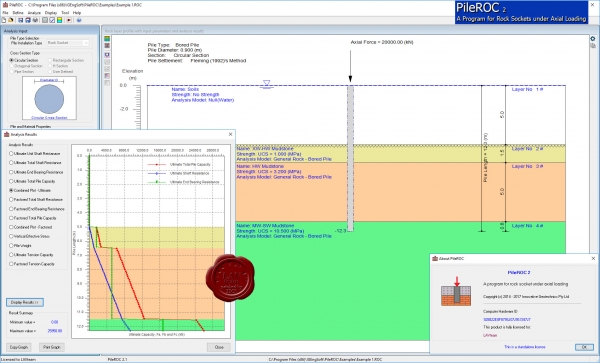Click the Print Graph button
This screenshot has height=363, width=600.
(52, 347)
